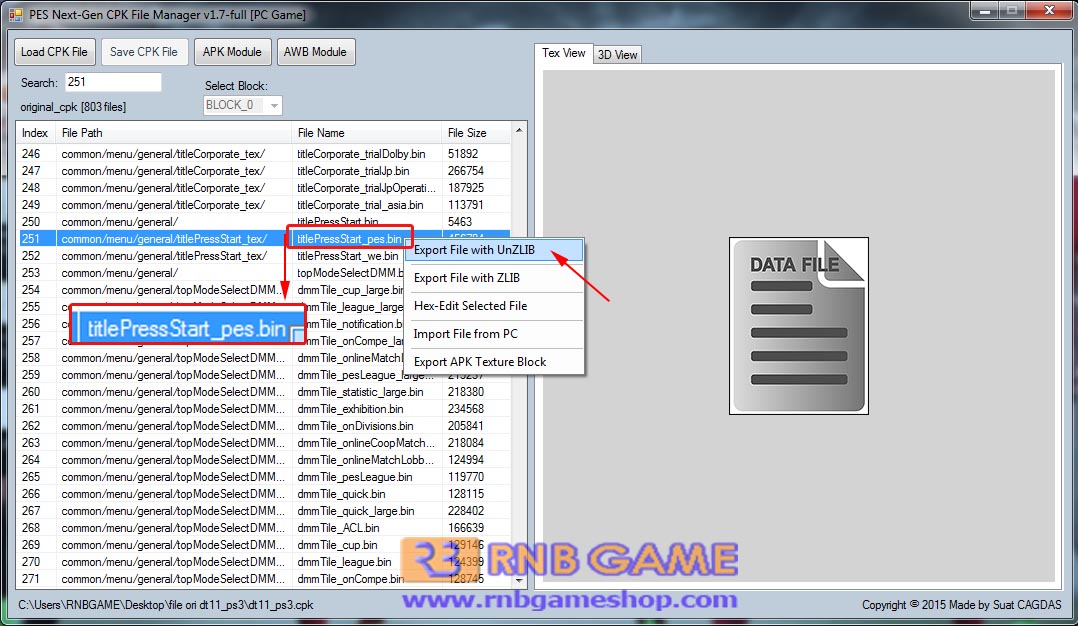
Task: Select row dmmTile_cup_large.bin
Action: coord(263,290)
